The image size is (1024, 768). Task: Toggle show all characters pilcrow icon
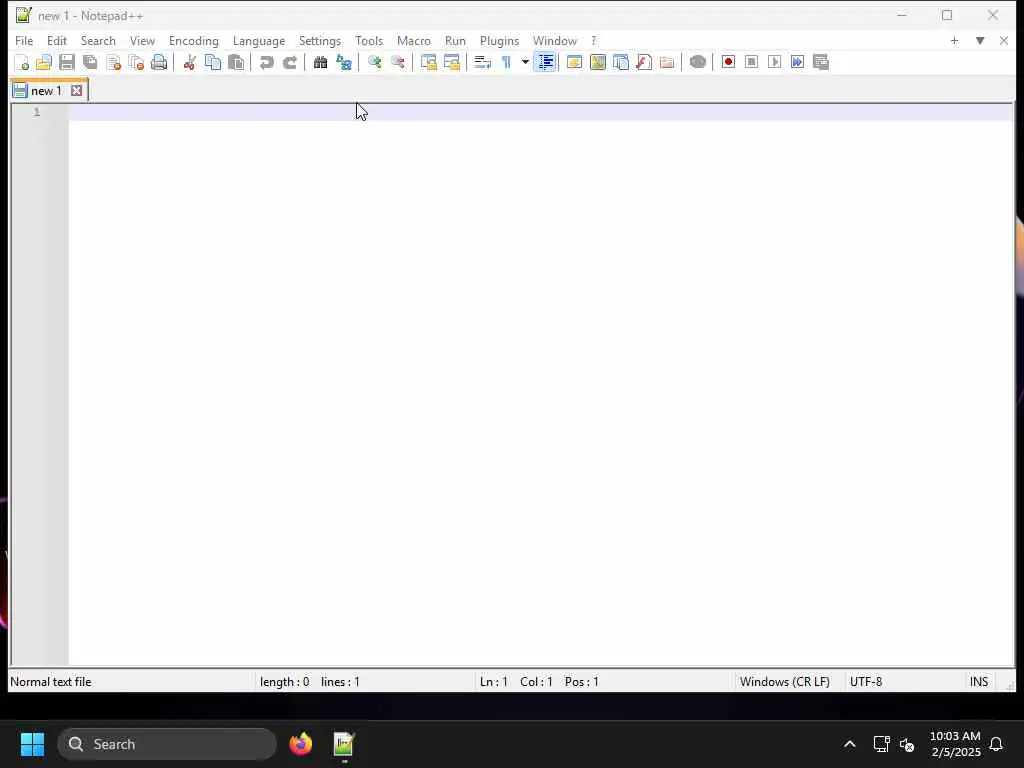coord(506,62)
